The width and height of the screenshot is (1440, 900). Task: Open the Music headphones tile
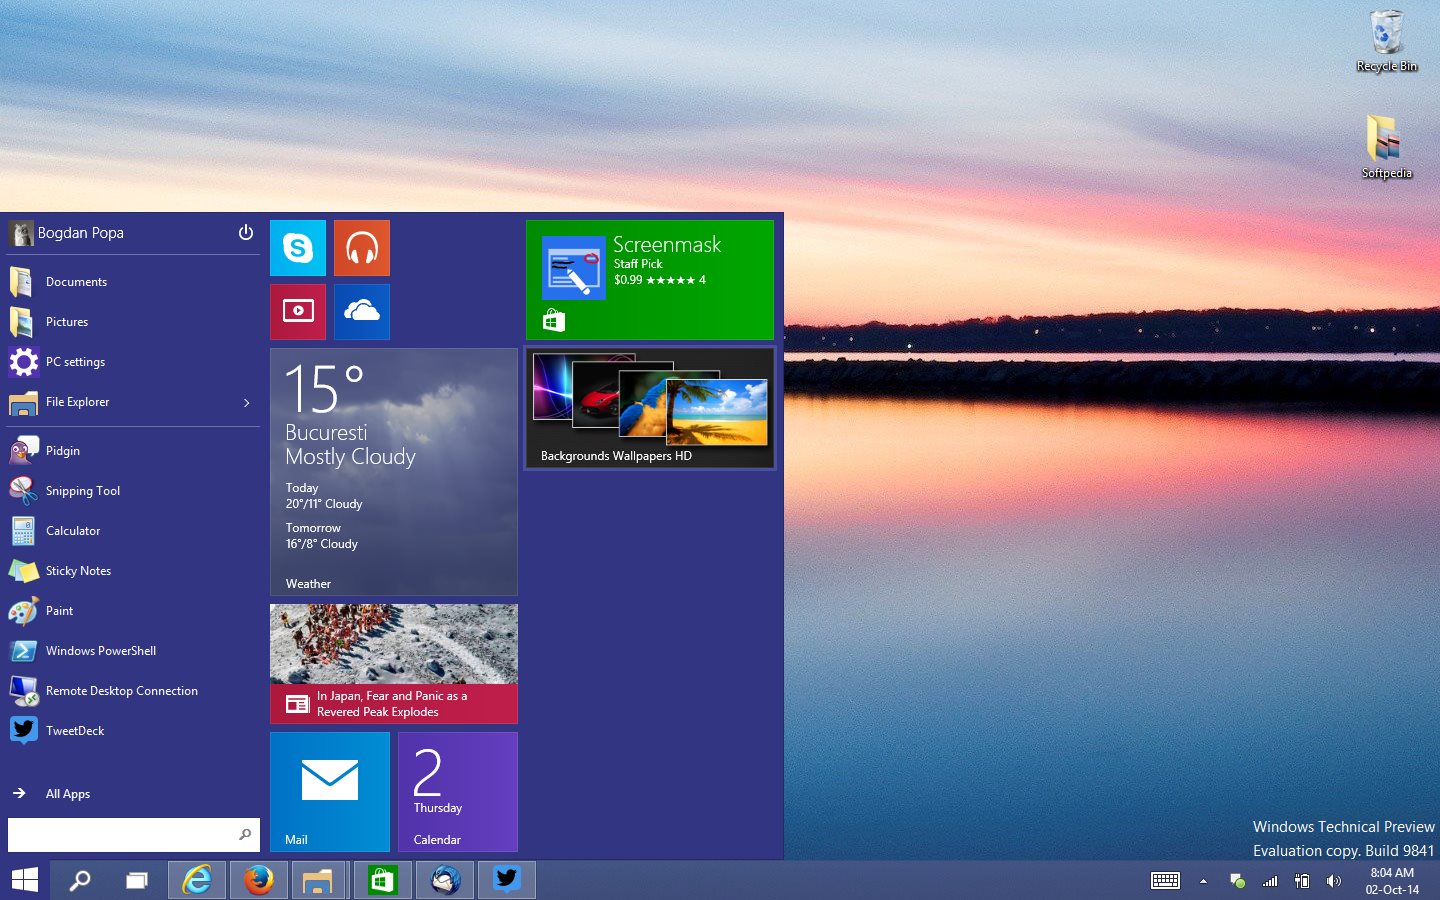(x=362, y=248)
